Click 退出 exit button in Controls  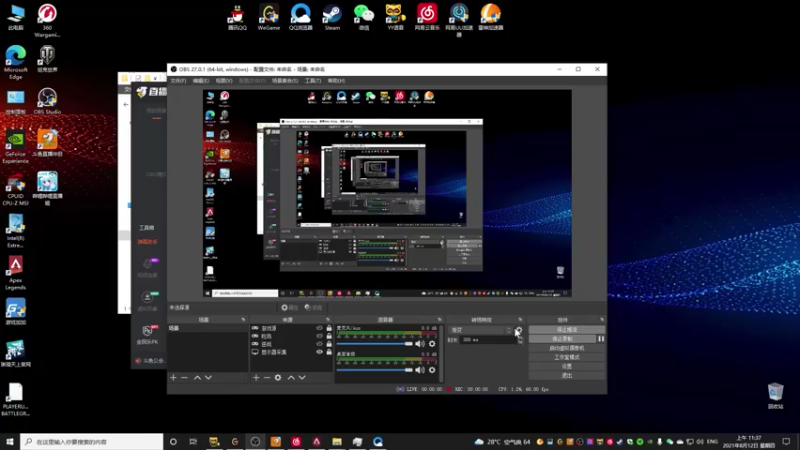[567, 376]
